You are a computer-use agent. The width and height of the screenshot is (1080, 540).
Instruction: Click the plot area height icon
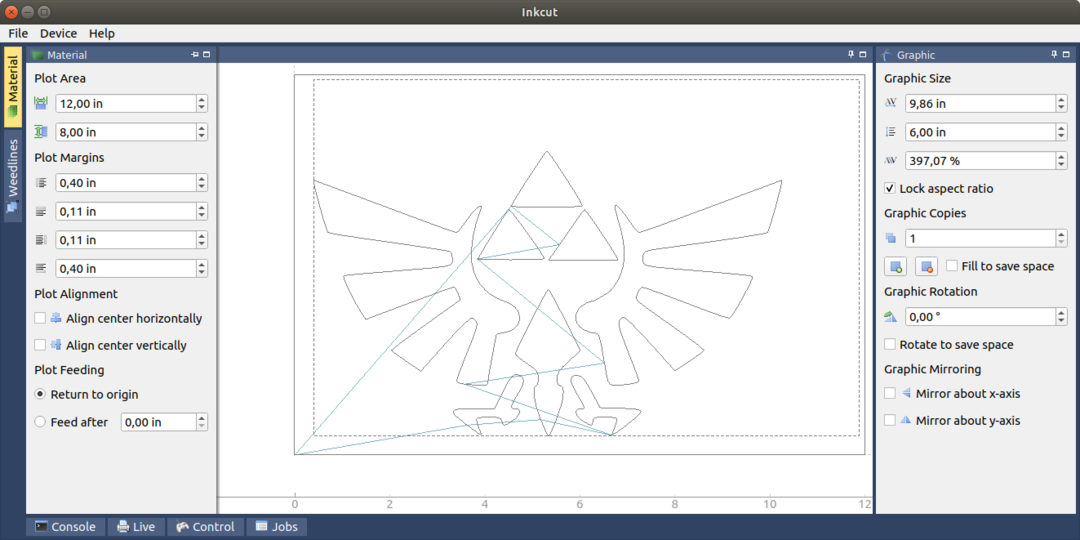point(41,132)
